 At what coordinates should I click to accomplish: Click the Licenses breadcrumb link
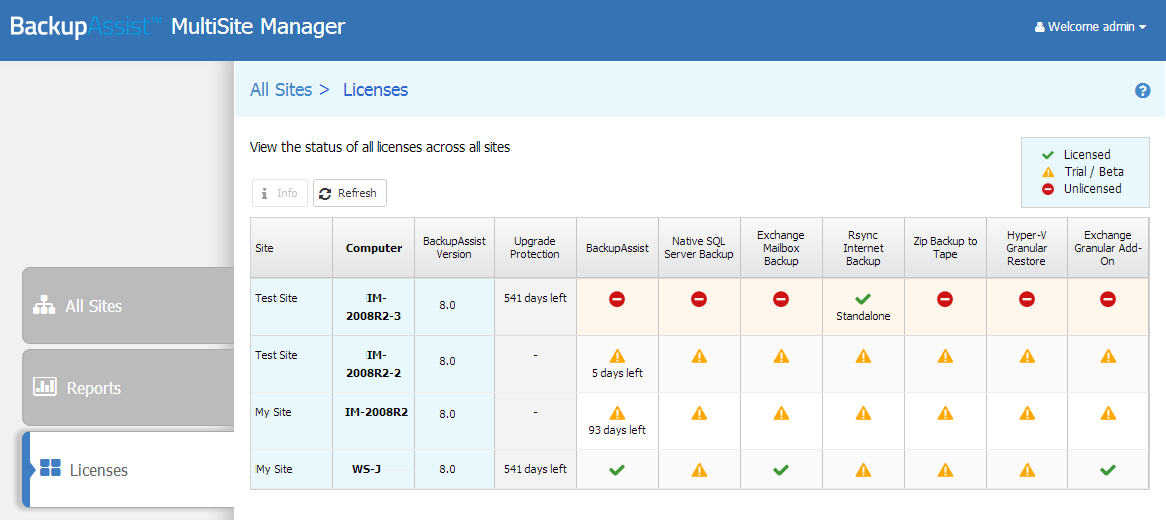[376, 90]
